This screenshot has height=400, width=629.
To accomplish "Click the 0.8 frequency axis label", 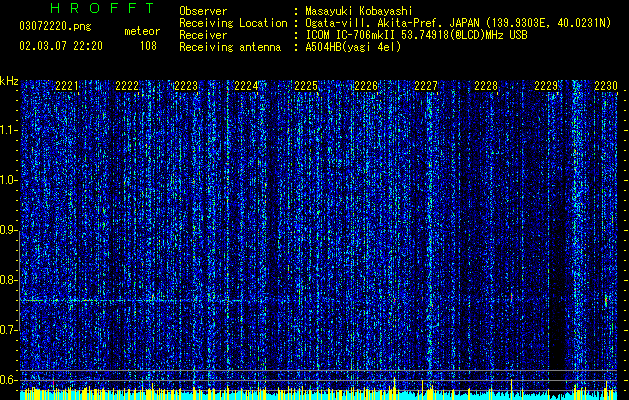I will tap(9, 280).
